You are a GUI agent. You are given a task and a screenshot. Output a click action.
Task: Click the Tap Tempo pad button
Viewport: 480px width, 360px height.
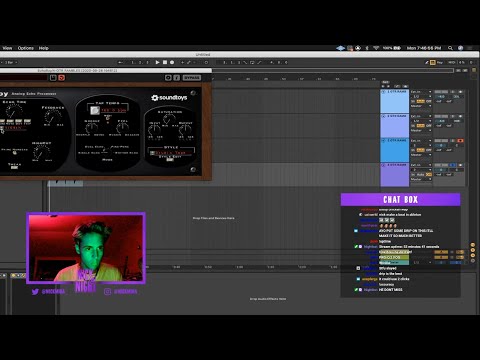pos(95,110)
